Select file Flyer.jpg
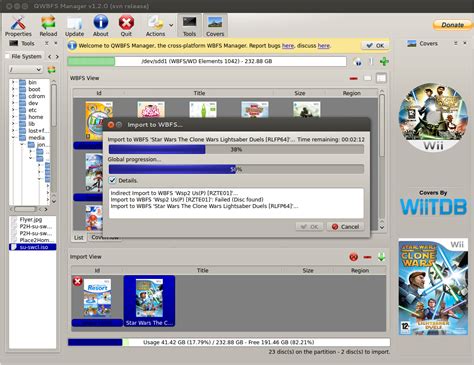The image size is (474, 365). tap(31, 219)
